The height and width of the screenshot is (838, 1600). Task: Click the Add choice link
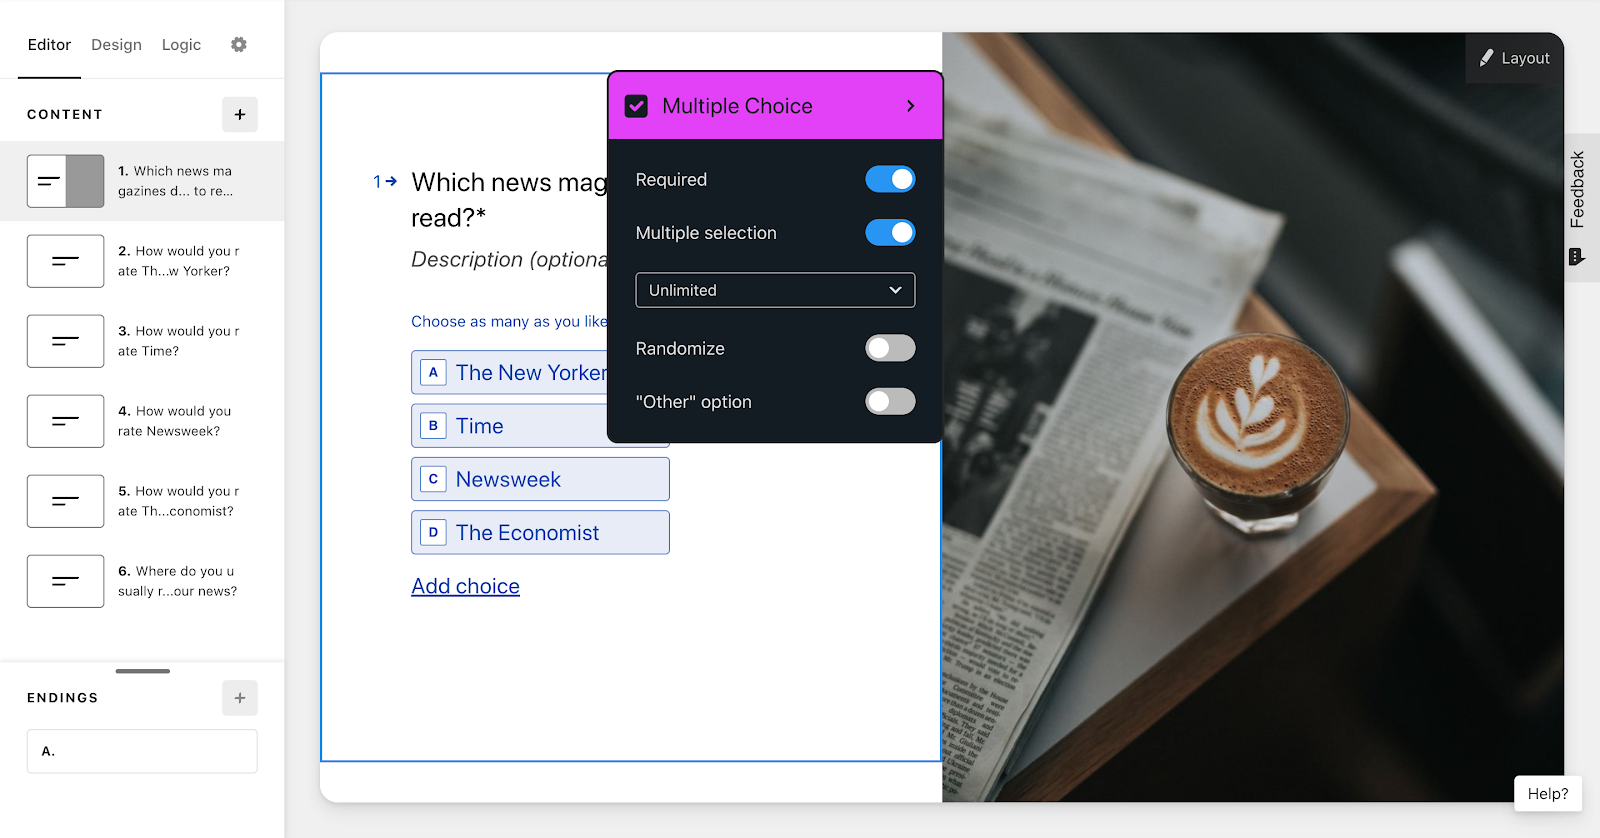[x=465, y=586]
